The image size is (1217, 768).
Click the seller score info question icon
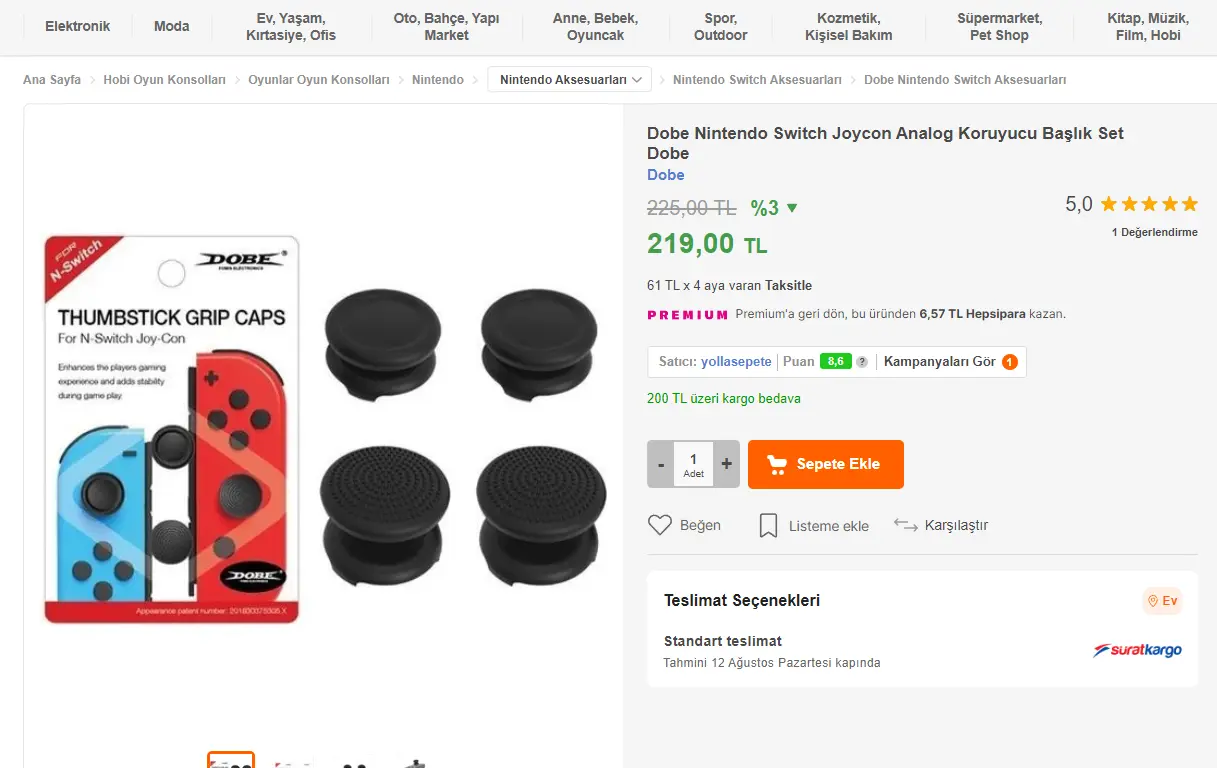point(862,362)
